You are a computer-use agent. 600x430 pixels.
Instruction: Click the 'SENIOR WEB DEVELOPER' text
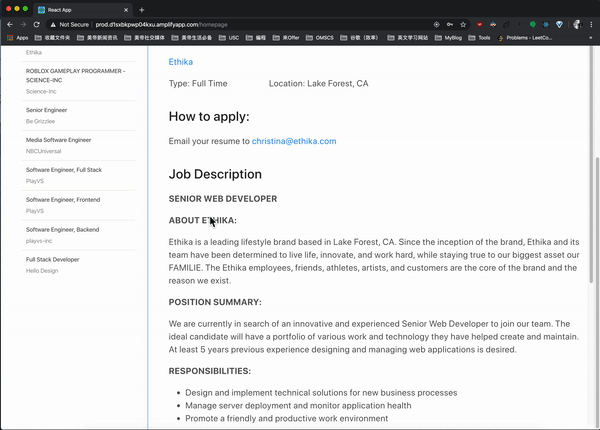223,199
